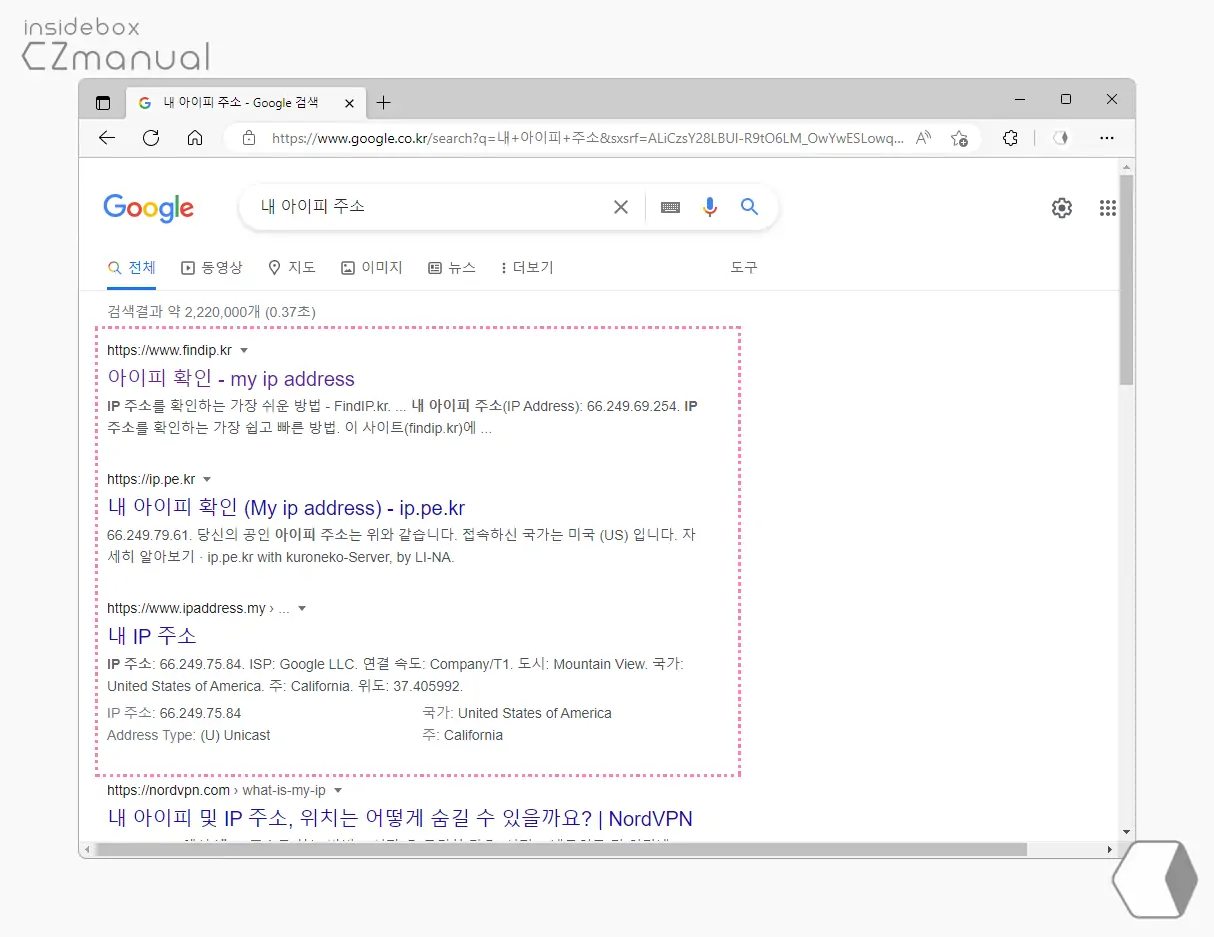Switch to the 이미지 search tab
This screenshot has height=937, width=1214.
pyautogui.click(x=371, y=268)
